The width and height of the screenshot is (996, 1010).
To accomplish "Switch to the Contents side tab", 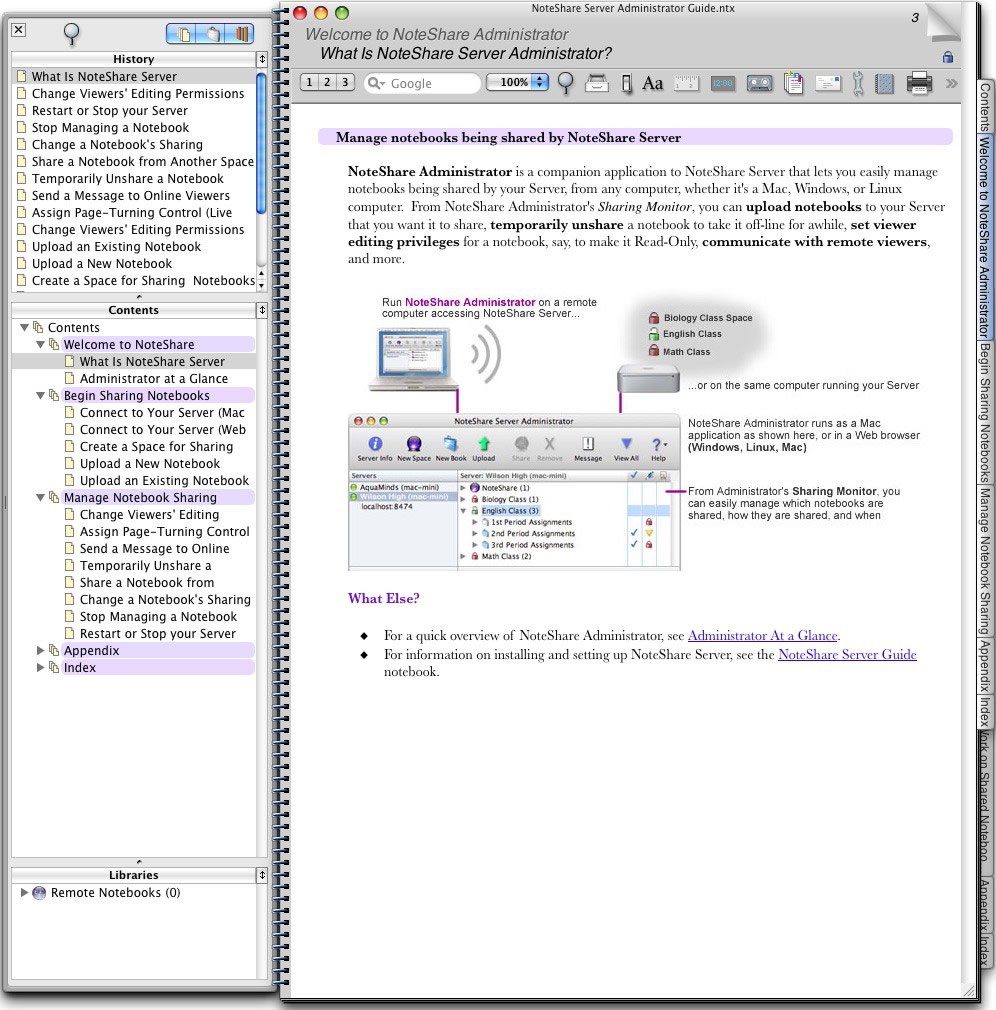I will click(x=984, y=107).
